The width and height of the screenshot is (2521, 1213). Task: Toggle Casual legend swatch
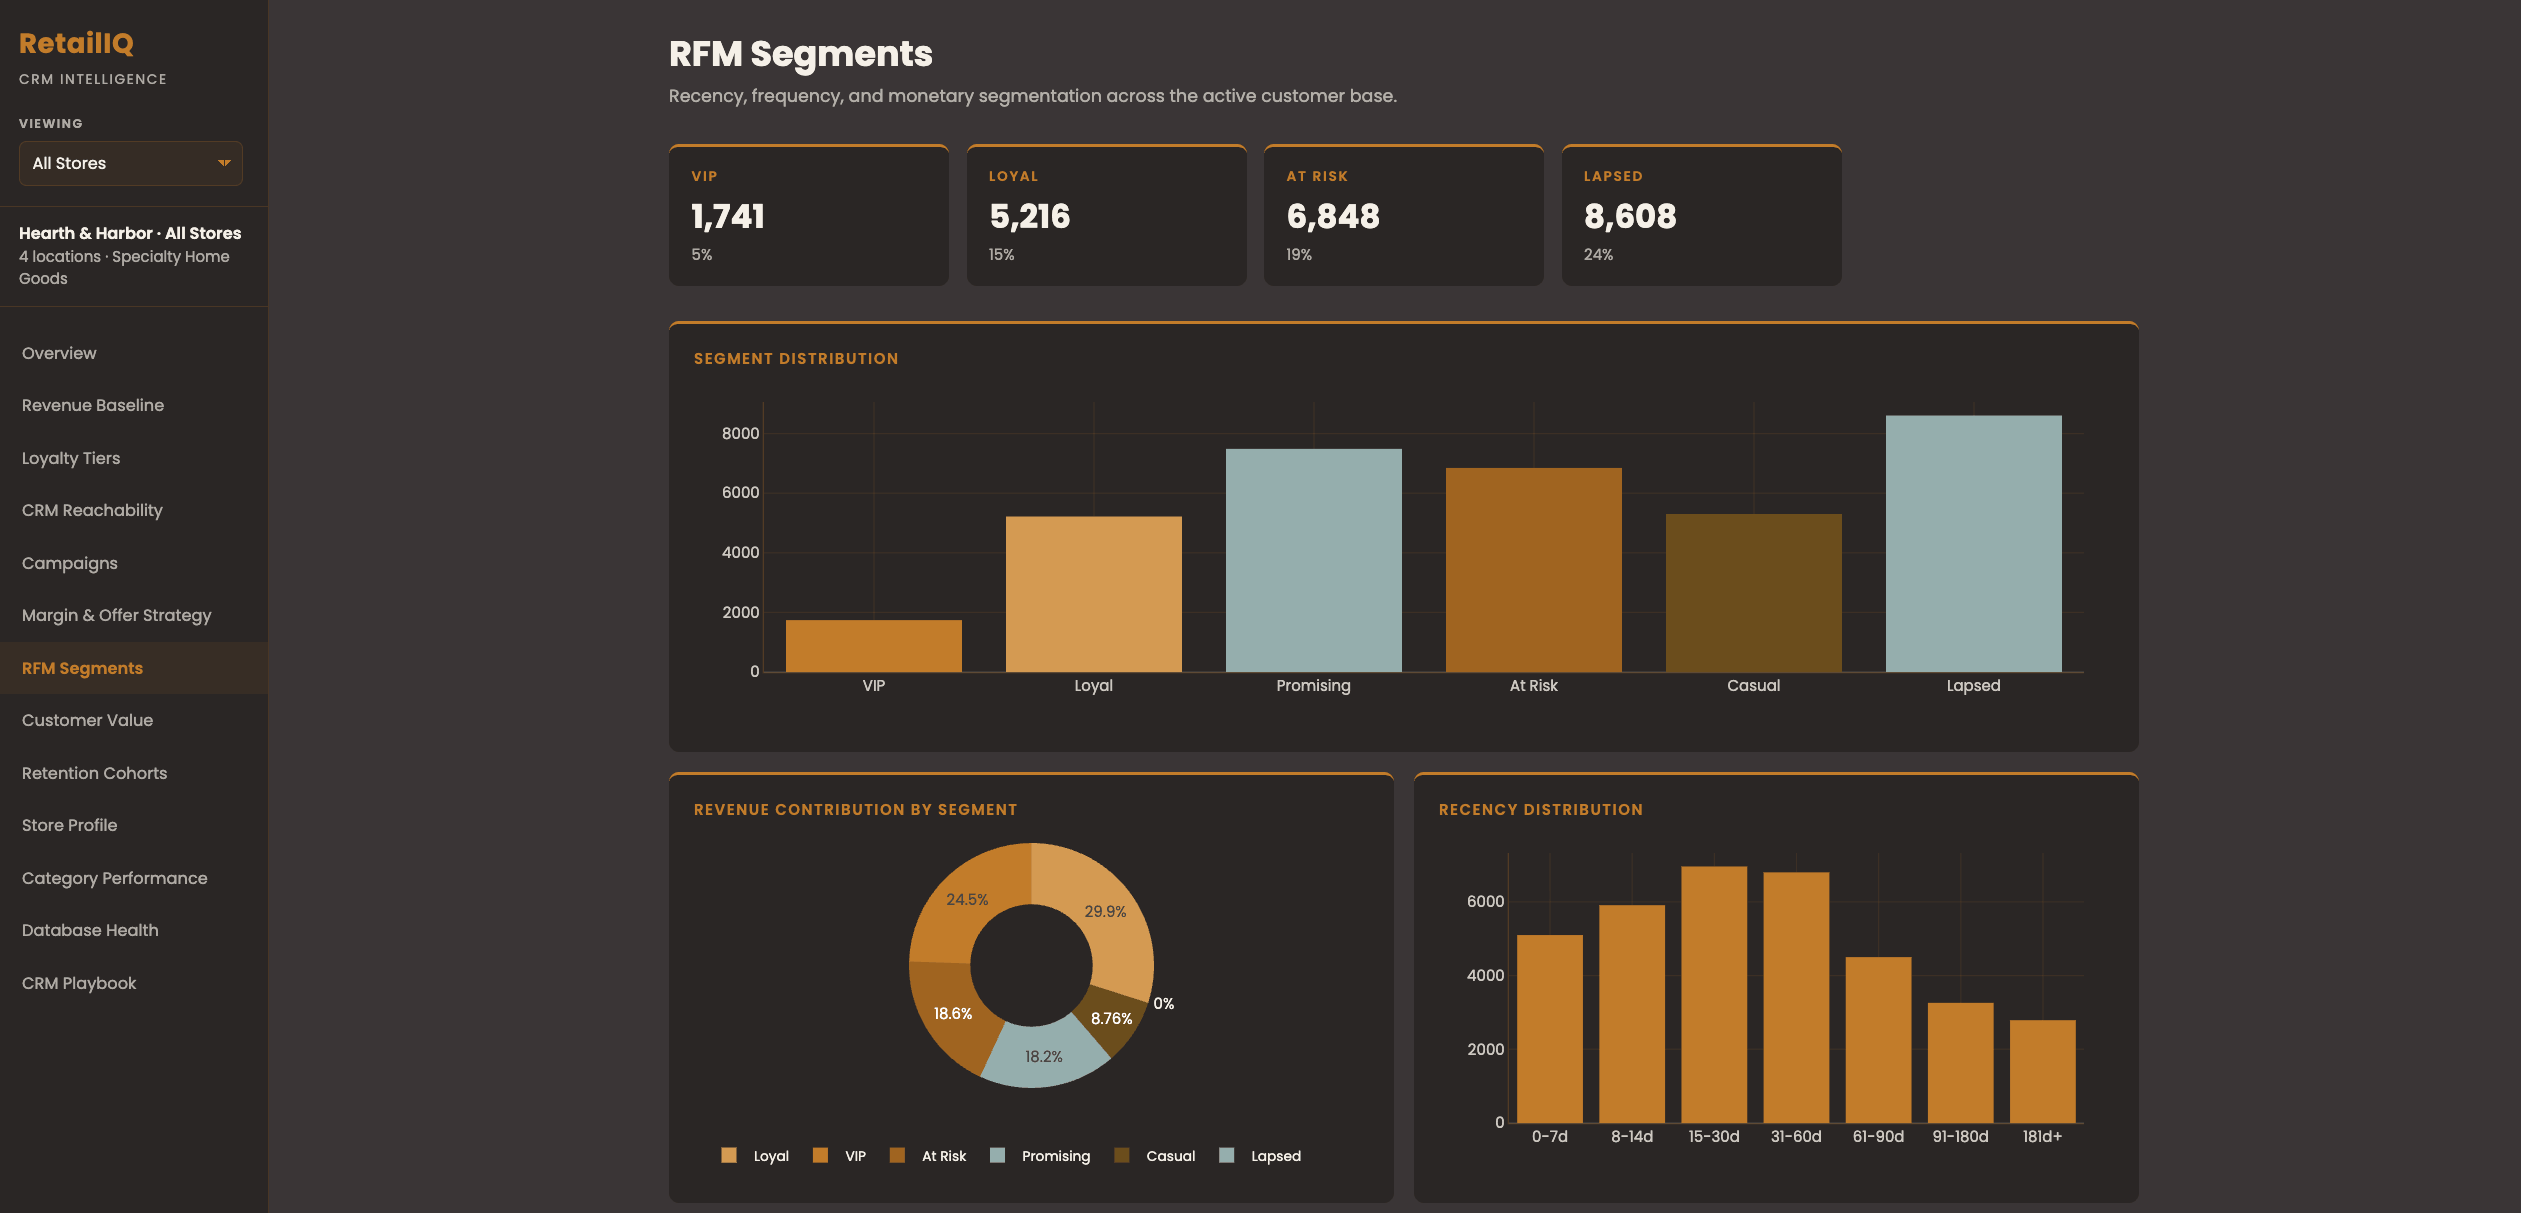pos(1122,1155)
